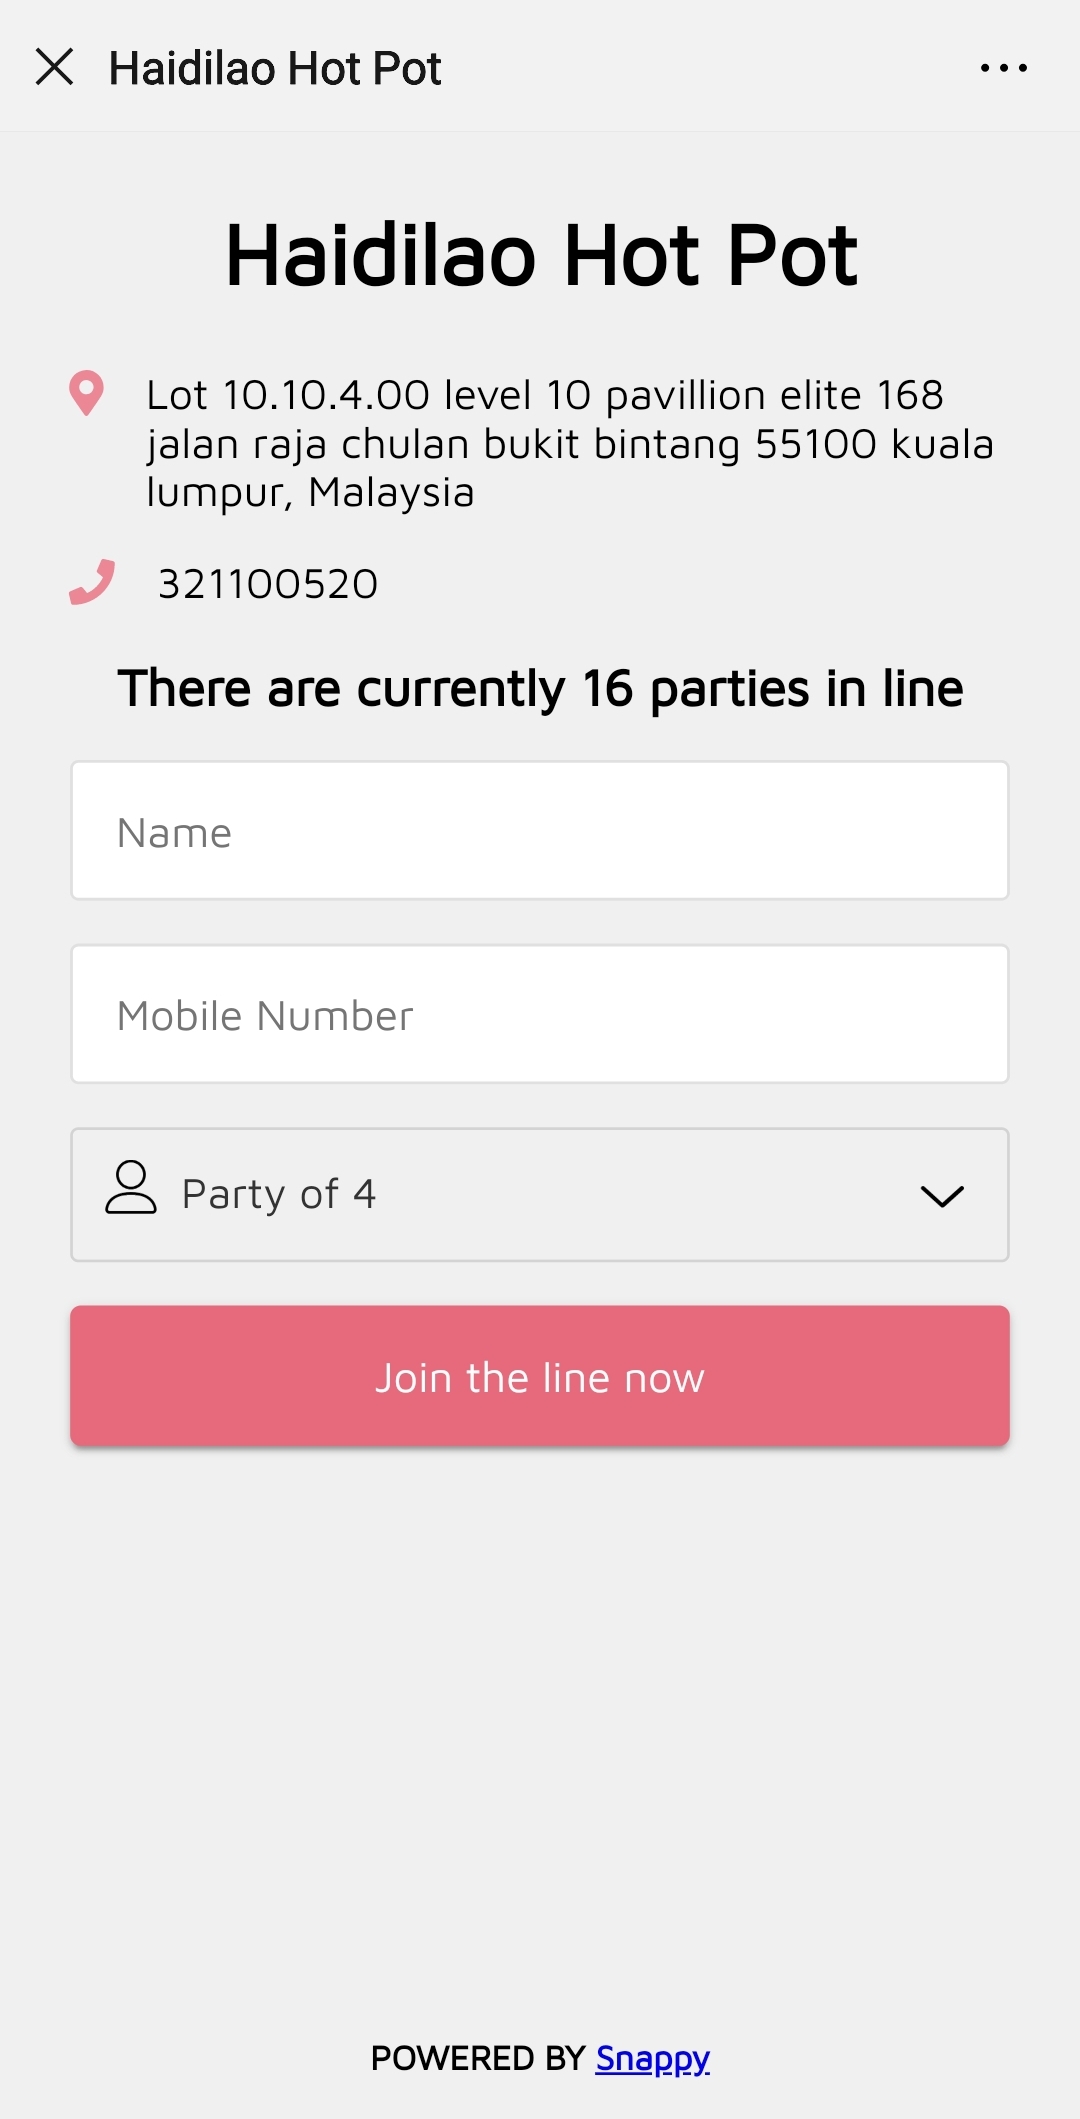
Task: Open the Snappy link in footer
Action: [x=652, y=2058]
